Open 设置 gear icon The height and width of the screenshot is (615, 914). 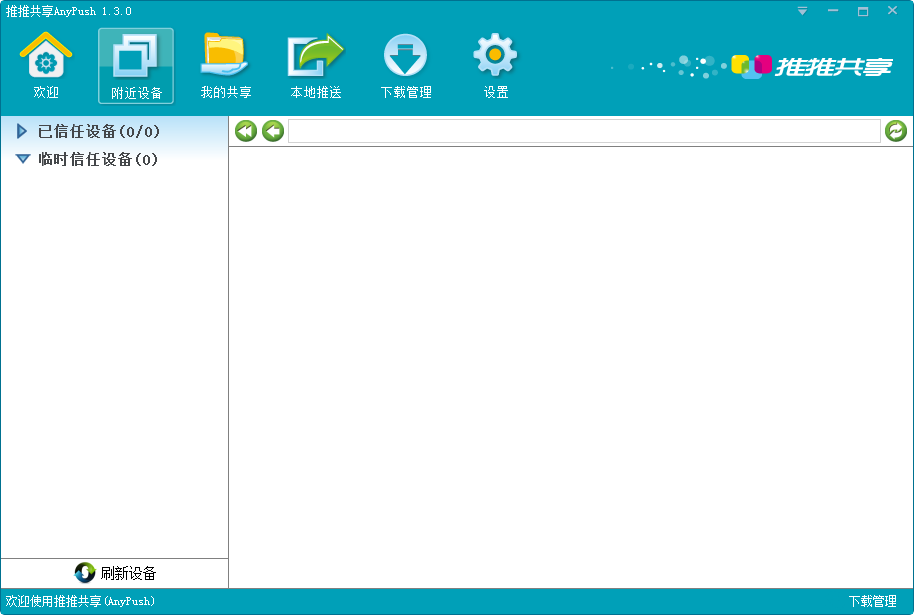(x=495, y=65)
